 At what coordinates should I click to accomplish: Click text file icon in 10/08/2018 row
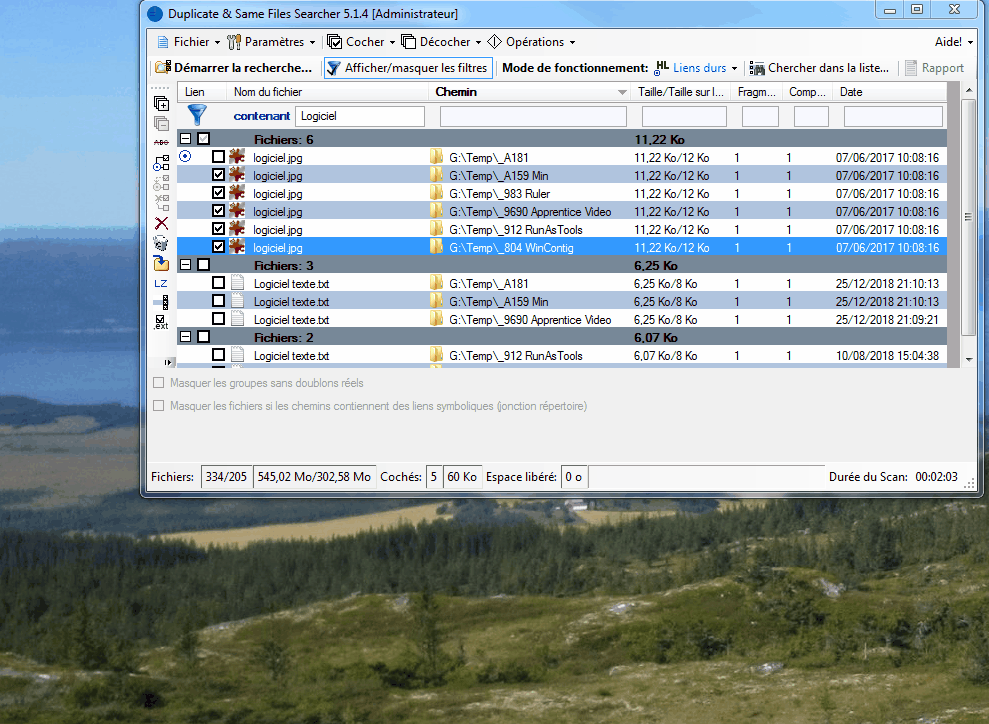tap(238, 355)
